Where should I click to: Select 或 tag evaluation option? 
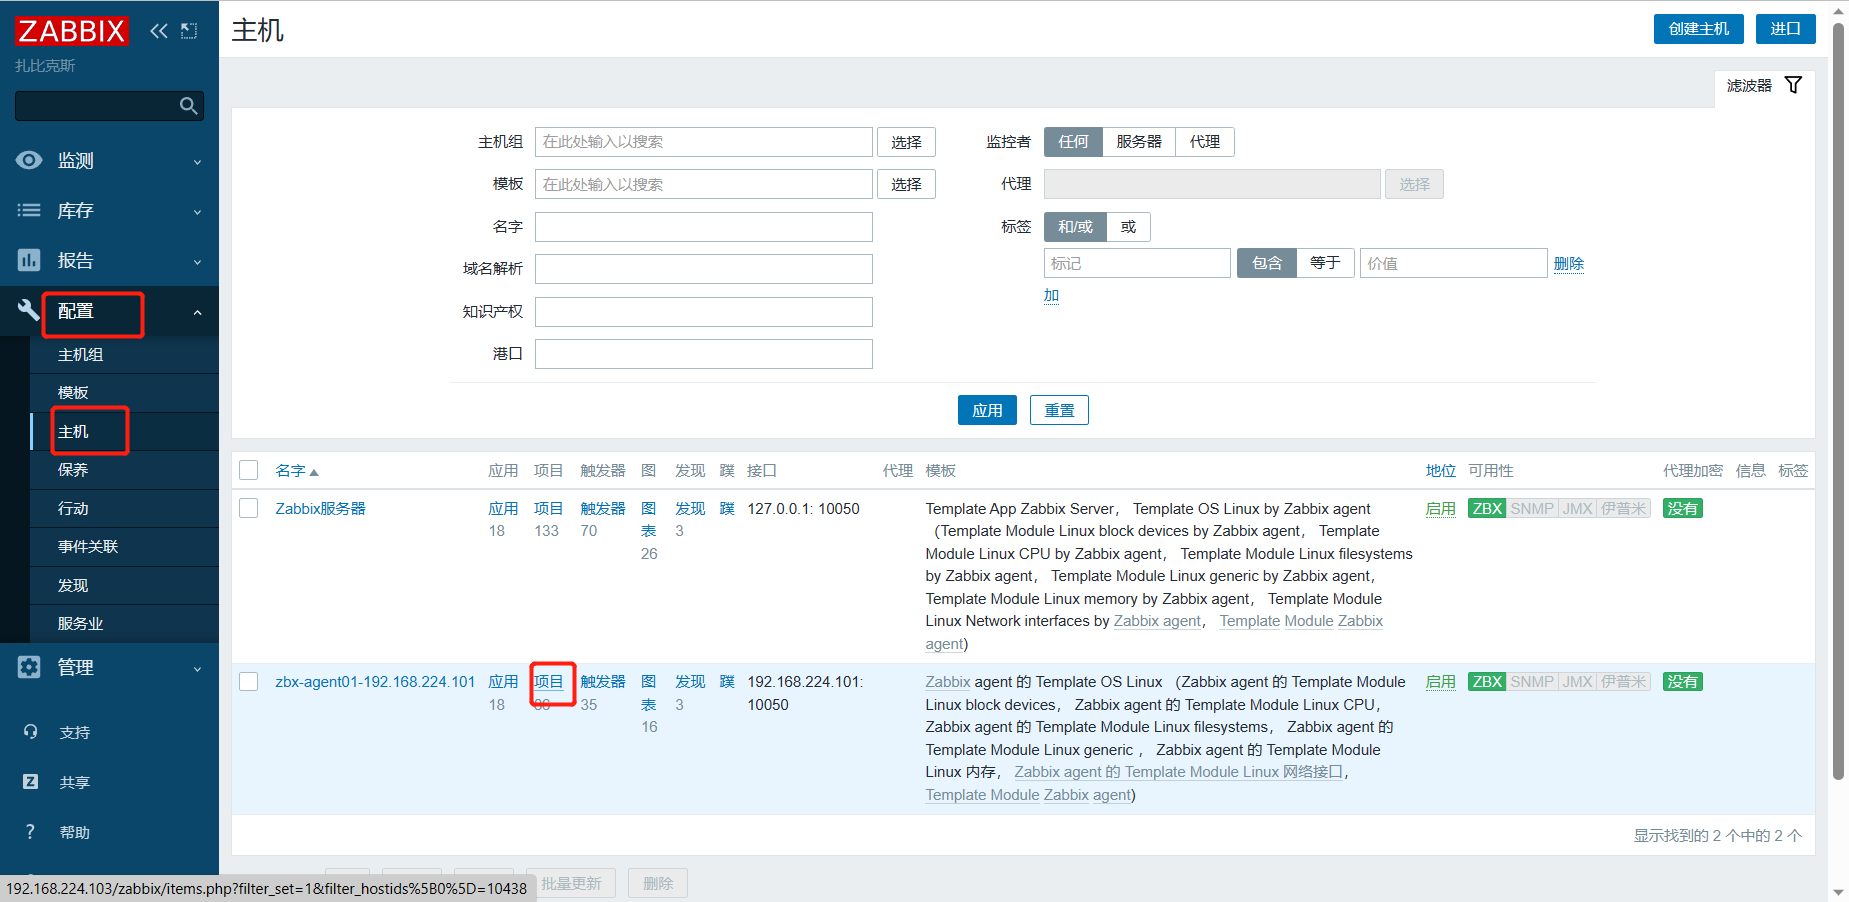[1128, 227]
